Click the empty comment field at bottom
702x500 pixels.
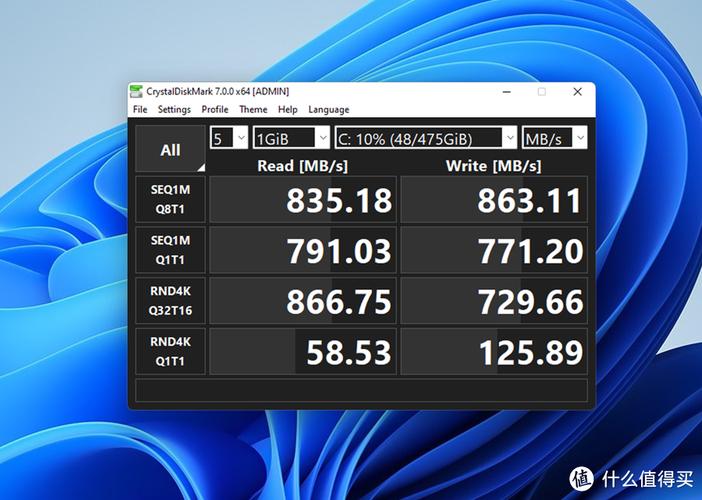[x=361, y=390]
